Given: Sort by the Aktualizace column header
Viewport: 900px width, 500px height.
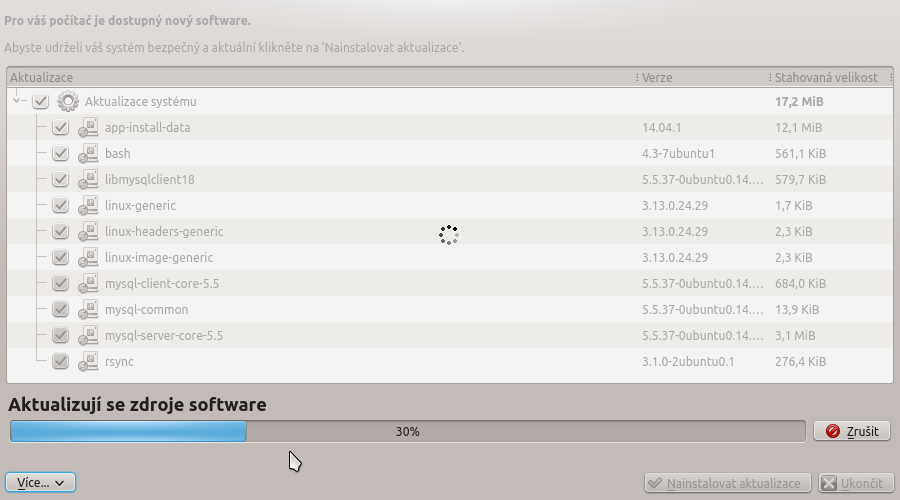Looking at the screenshot, I should (321, 77).
